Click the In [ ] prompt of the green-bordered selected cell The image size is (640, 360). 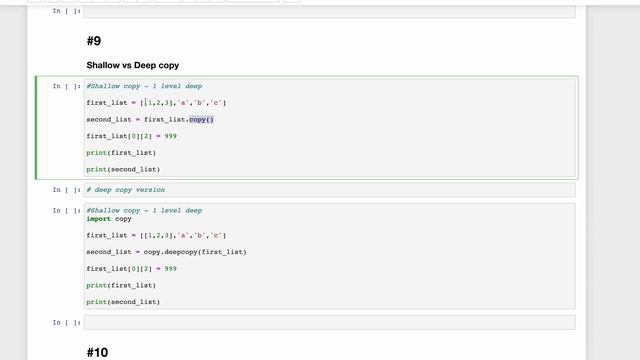point(67,86)
